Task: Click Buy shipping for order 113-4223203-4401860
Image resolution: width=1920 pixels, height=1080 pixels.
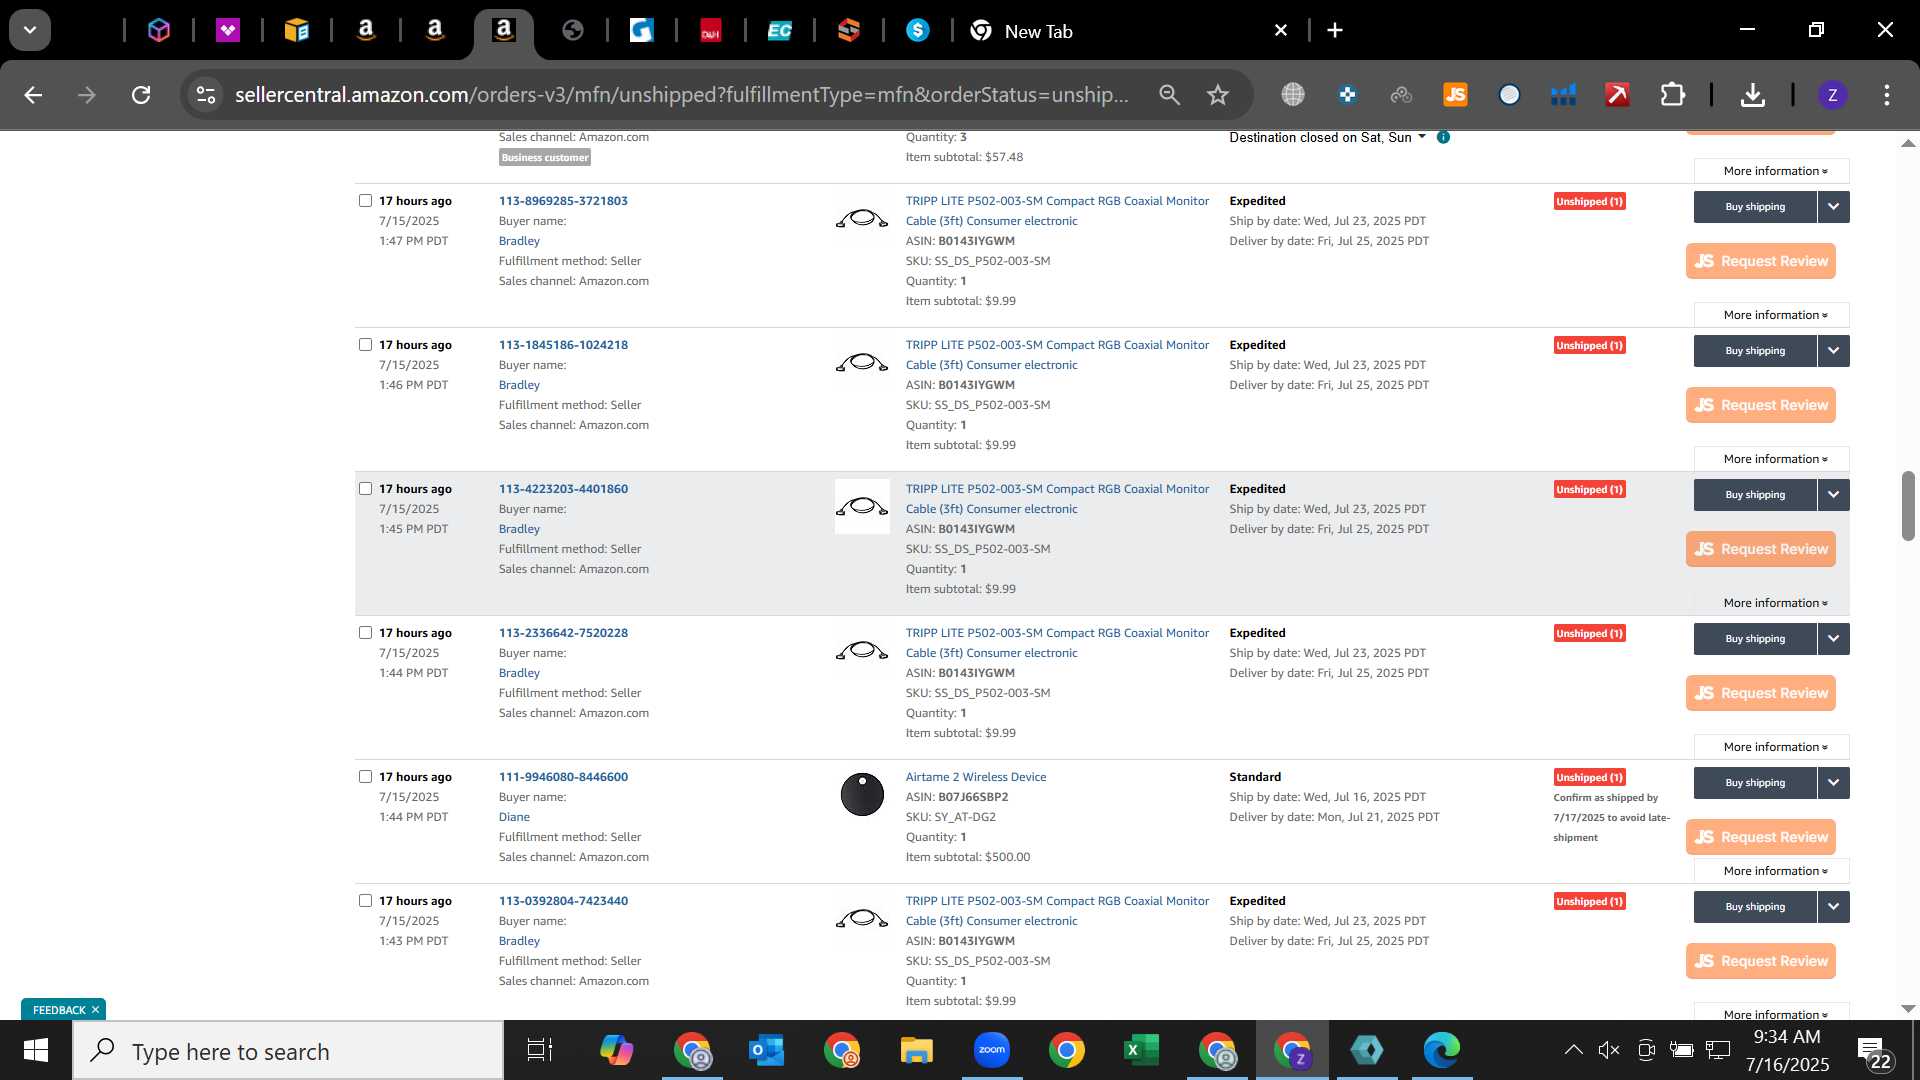Action: (x=1755, y=495)
